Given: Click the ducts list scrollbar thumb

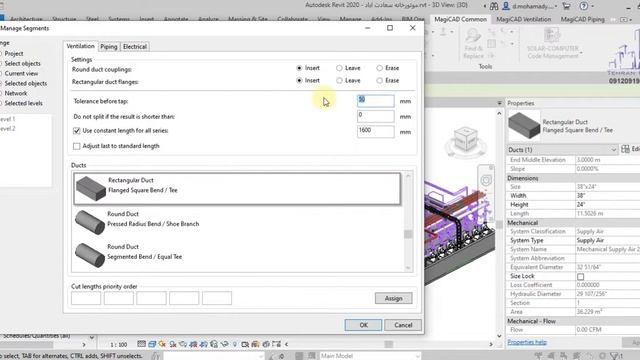Looking at the screenshot, I should pos(408,234).
